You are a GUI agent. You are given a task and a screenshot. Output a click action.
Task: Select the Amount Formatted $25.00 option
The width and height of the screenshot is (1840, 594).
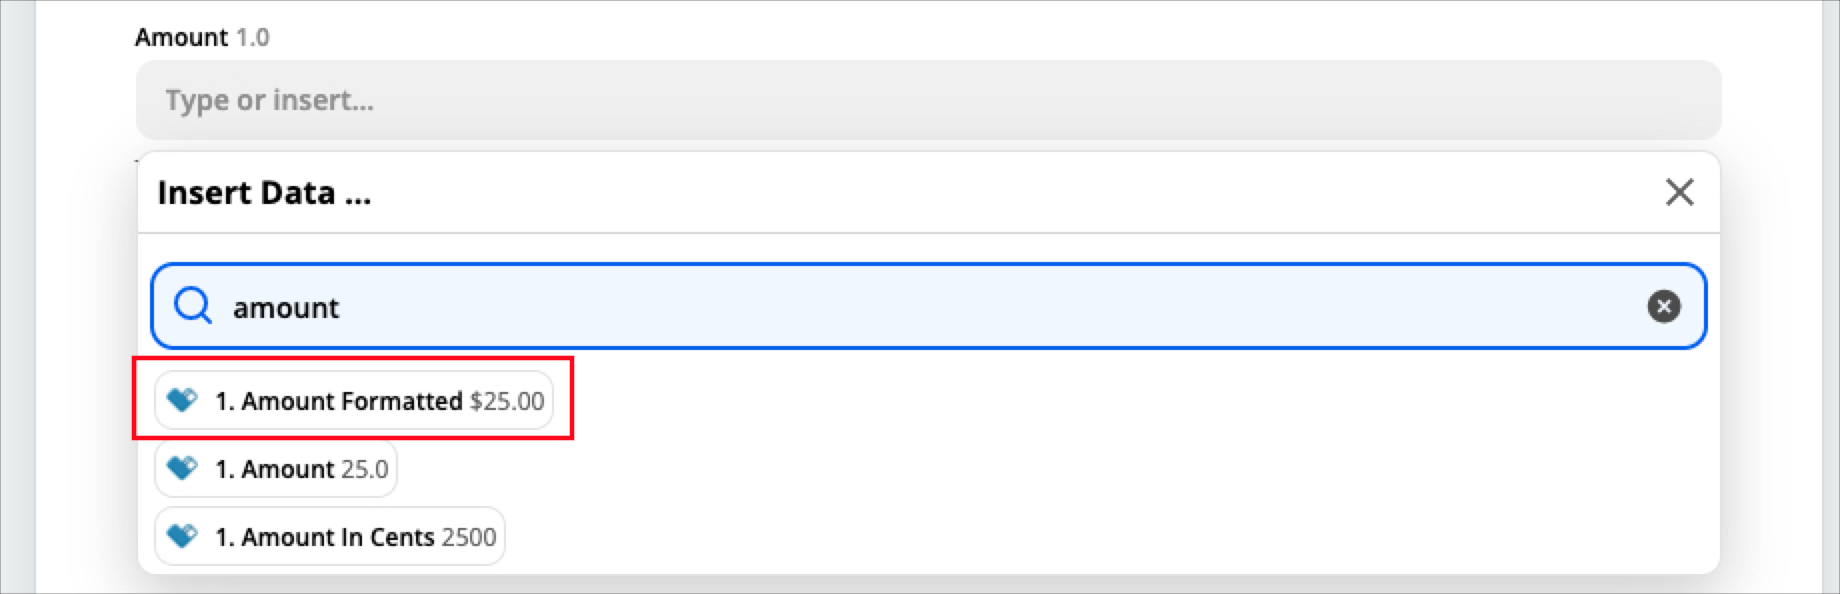354,401
